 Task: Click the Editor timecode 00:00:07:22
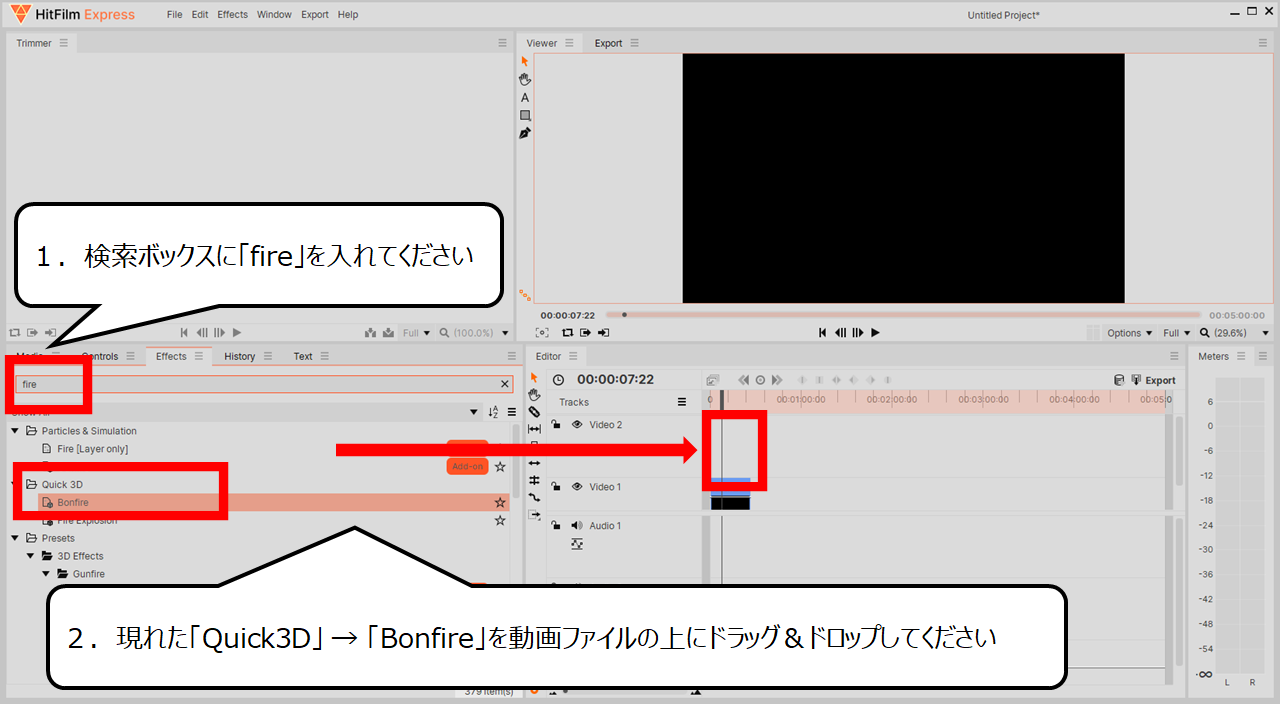click(x=615, y=380)
